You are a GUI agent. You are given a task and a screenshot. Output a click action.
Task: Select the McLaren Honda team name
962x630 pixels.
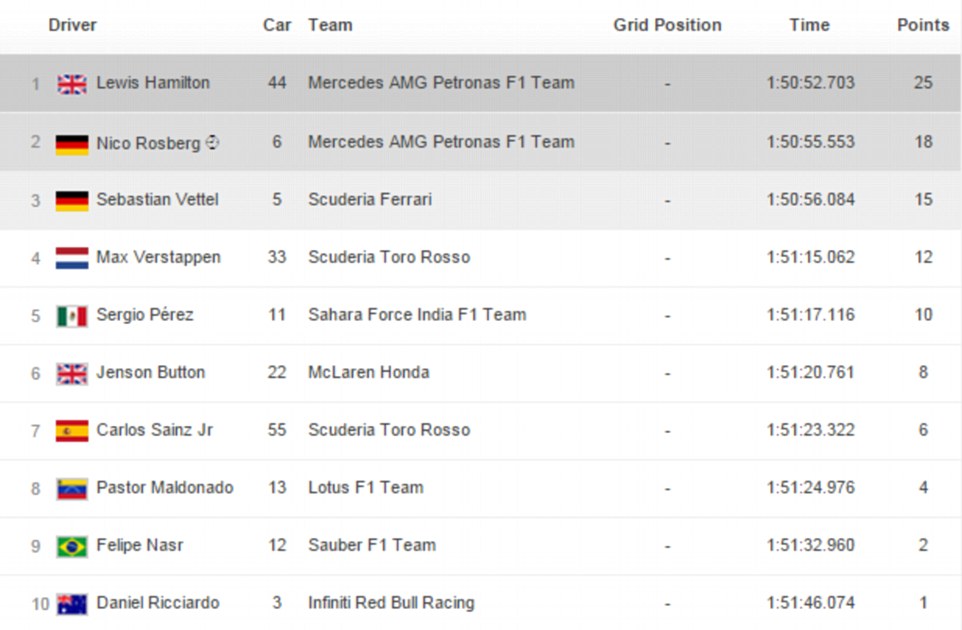[369, 372]
